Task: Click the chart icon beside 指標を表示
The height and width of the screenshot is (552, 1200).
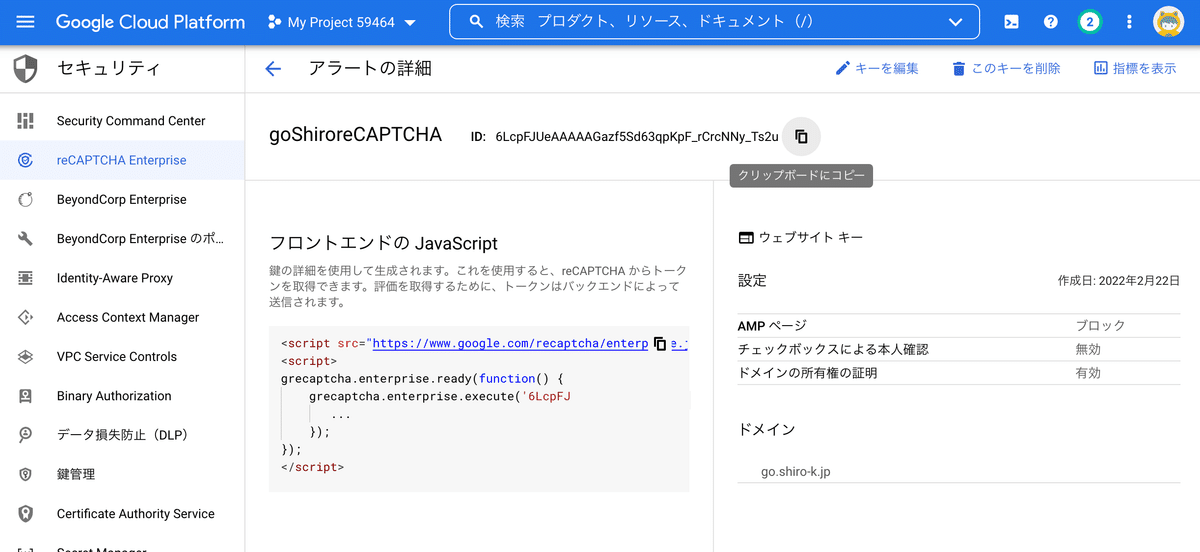Action: 1101,69
